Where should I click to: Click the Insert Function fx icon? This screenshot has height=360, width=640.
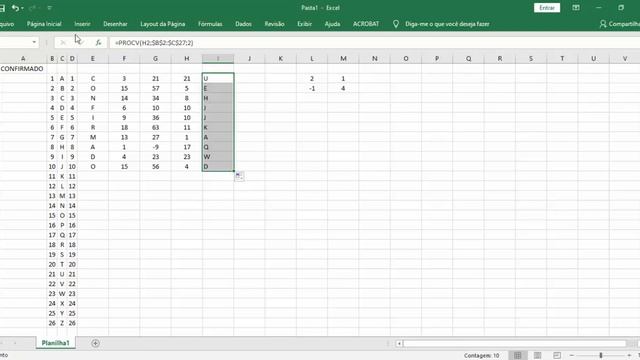point(98,42)
